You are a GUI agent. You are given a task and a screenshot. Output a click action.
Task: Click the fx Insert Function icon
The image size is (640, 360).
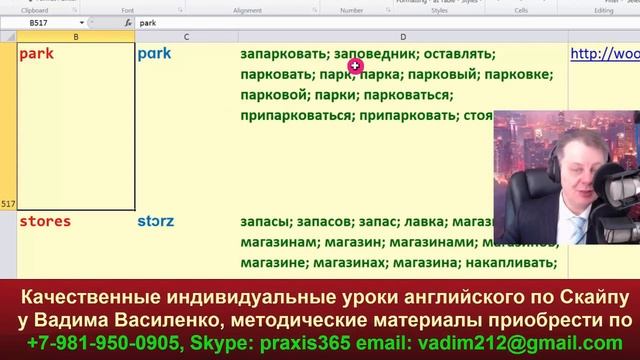click(x=128, y=23)
